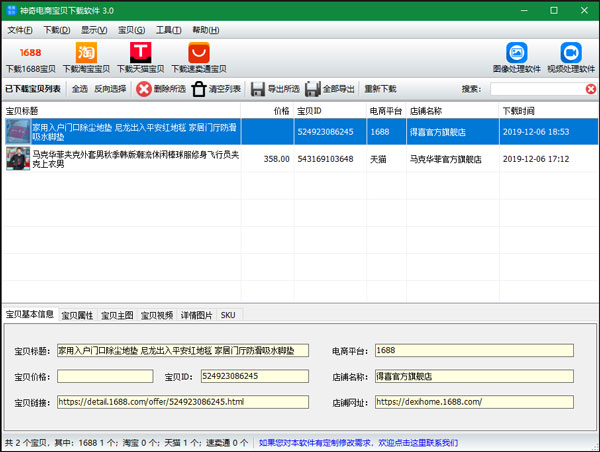Switch to the 宝贝属性 tab

(x=77, y=315)
